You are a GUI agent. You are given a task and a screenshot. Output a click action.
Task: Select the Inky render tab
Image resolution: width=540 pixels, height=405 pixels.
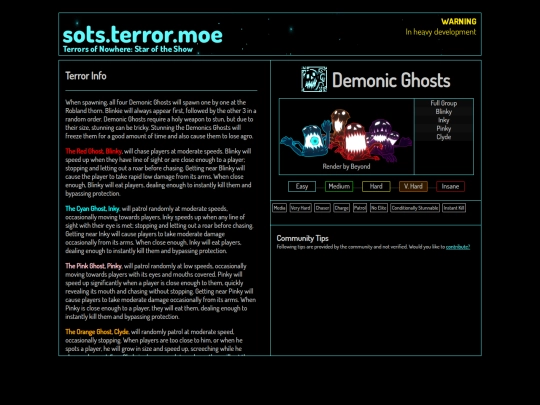pyautogui.click(x=444, y=120)
